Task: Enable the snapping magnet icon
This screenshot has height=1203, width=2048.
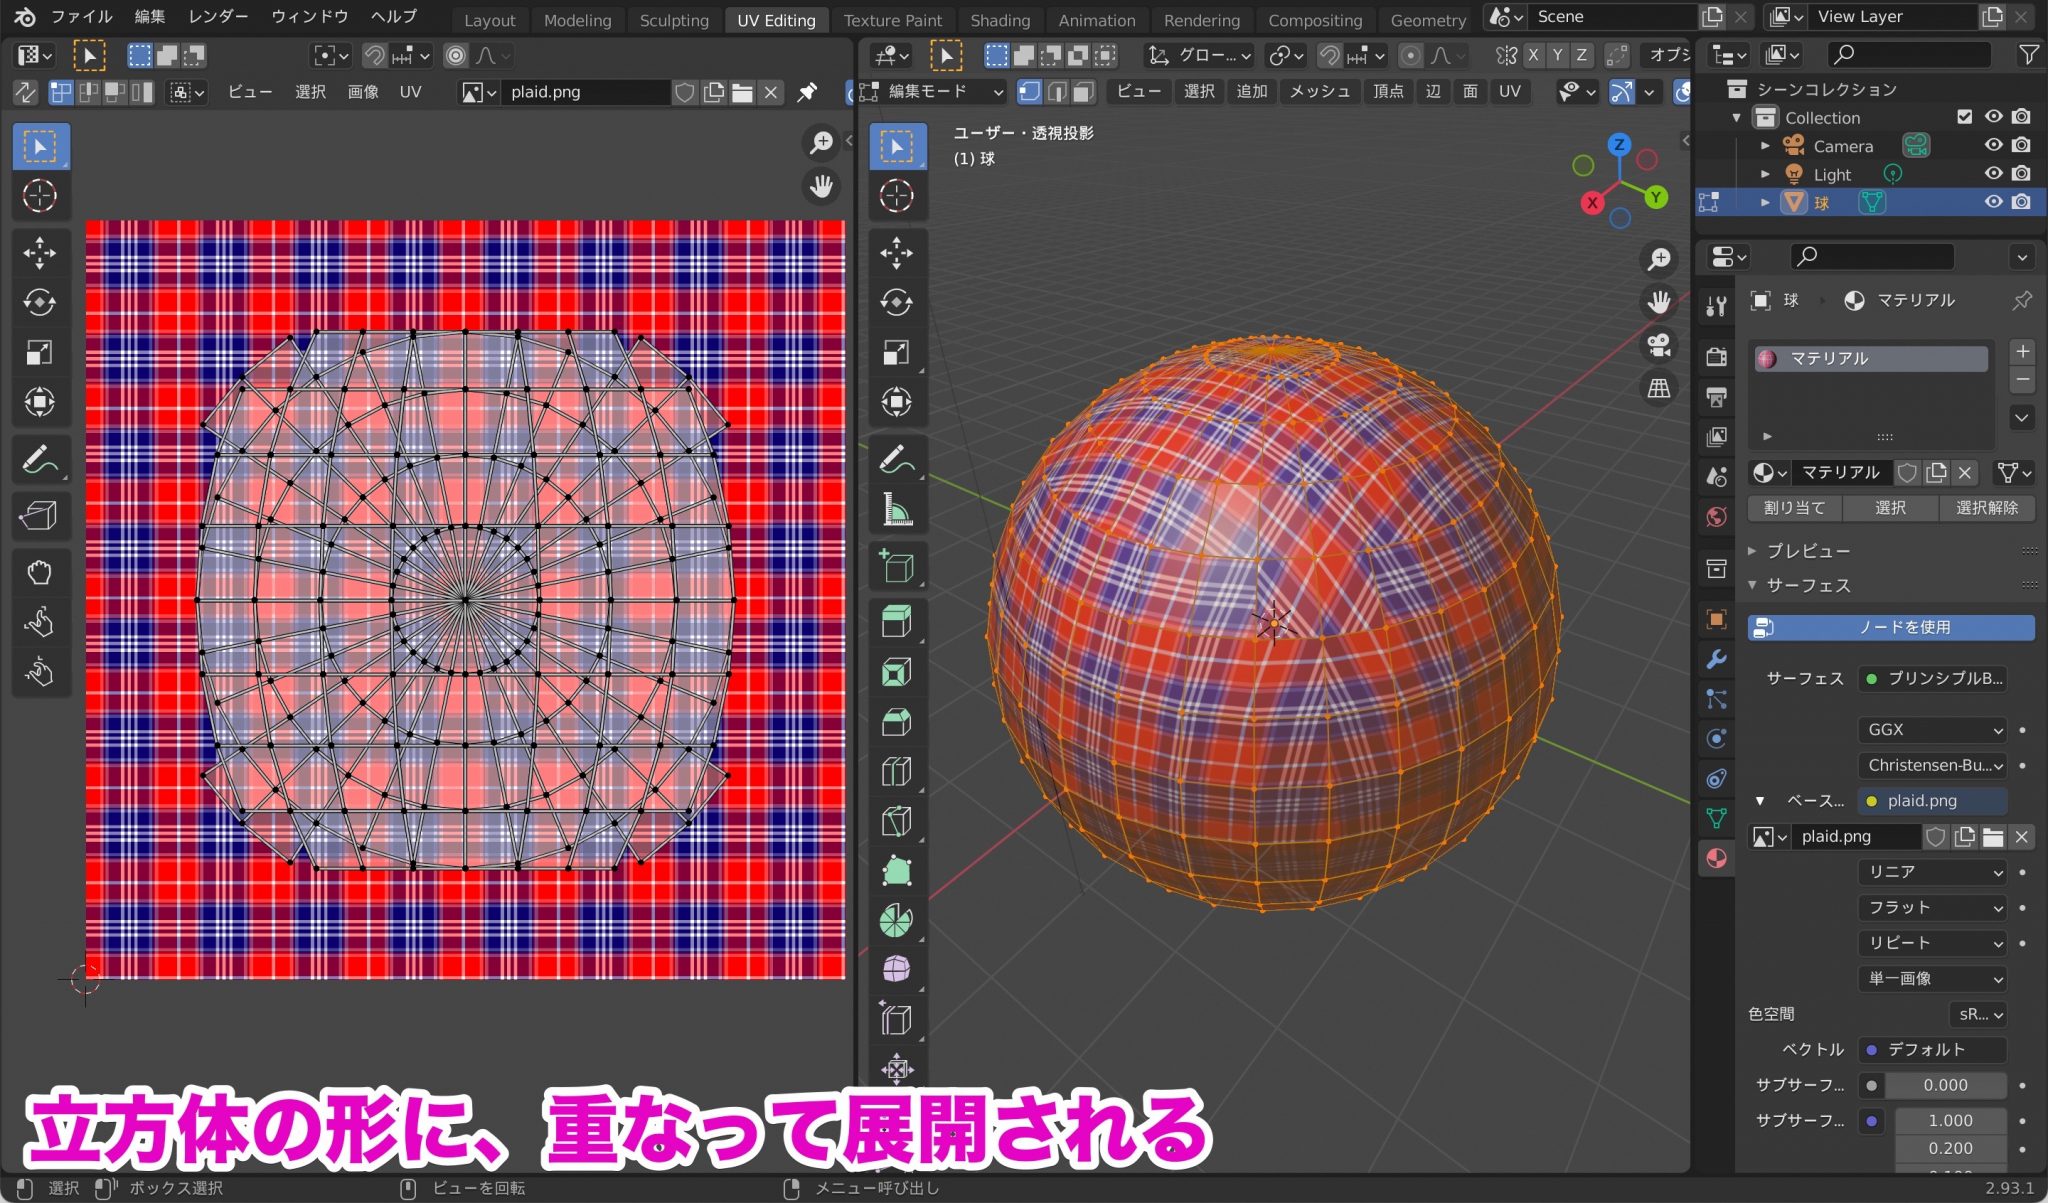Action: [x=1330, y=55]
